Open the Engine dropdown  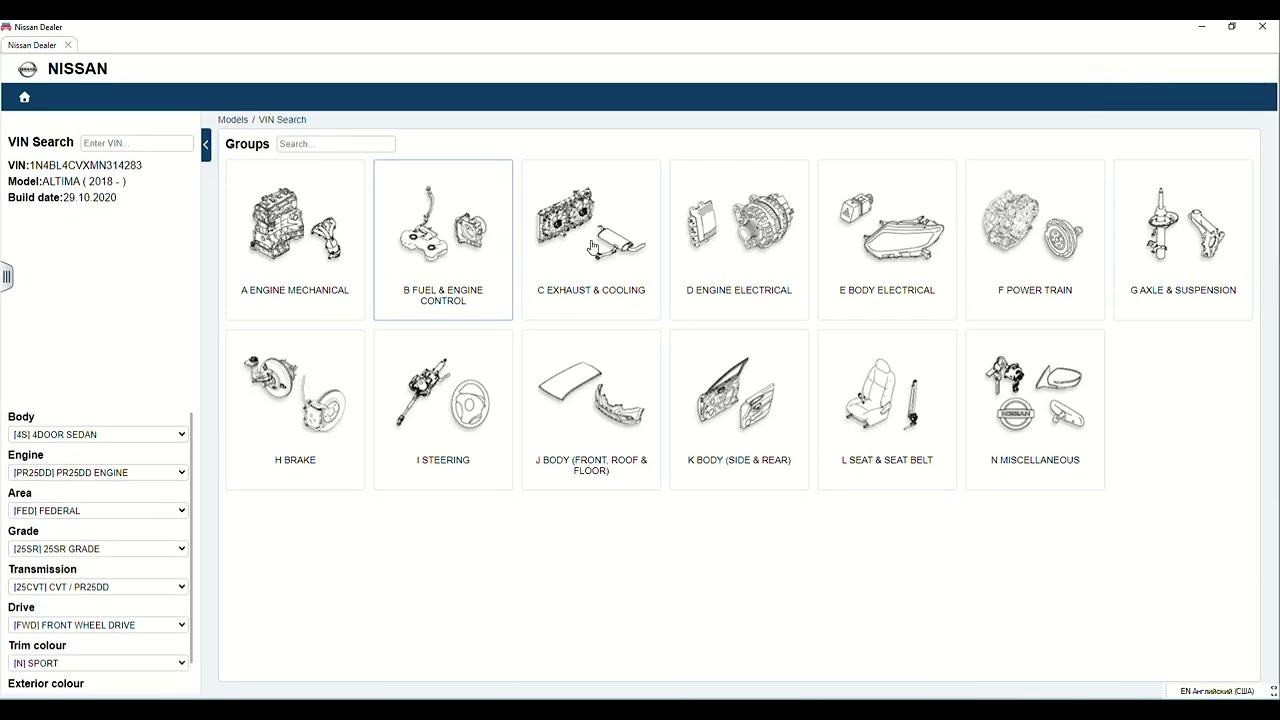pos(98,472)
